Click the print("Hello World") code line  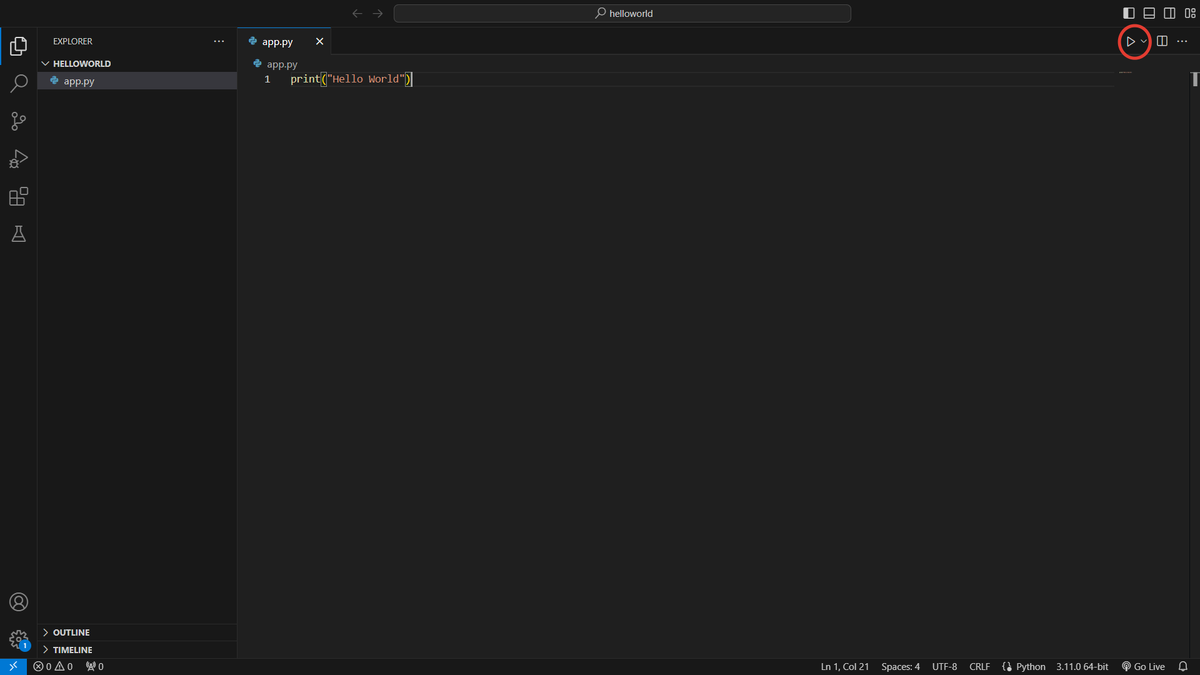pos(351,79)
